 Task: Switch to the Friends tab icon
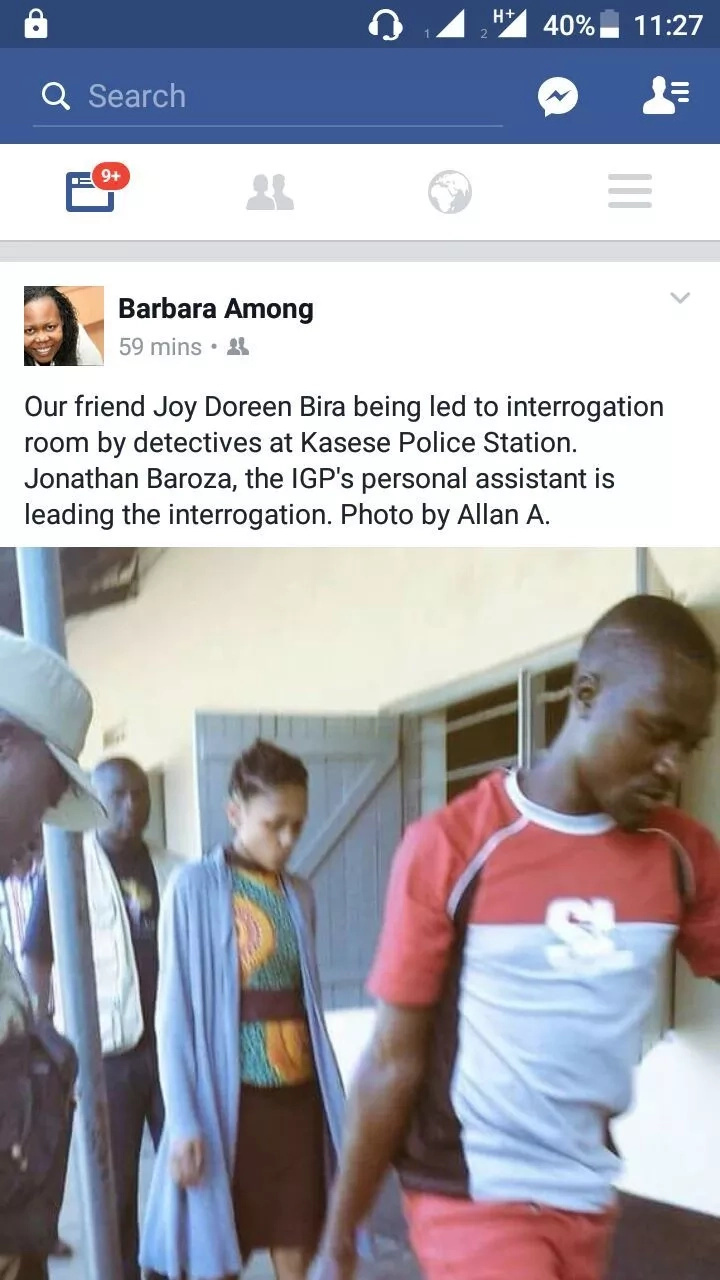click(x=270, y=191)
